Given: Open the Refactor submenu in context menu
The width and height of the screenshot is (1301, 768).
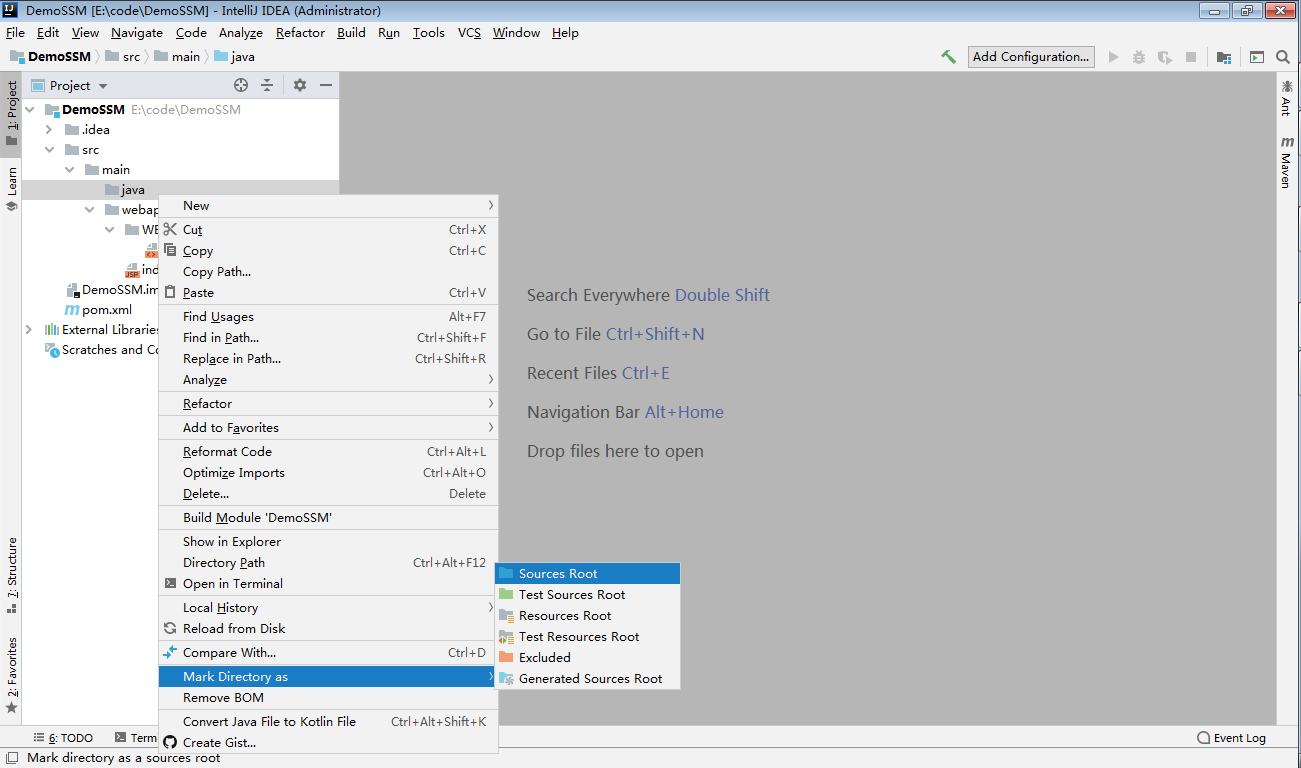Looking at the screenshot, I should [x=328, y=404].
